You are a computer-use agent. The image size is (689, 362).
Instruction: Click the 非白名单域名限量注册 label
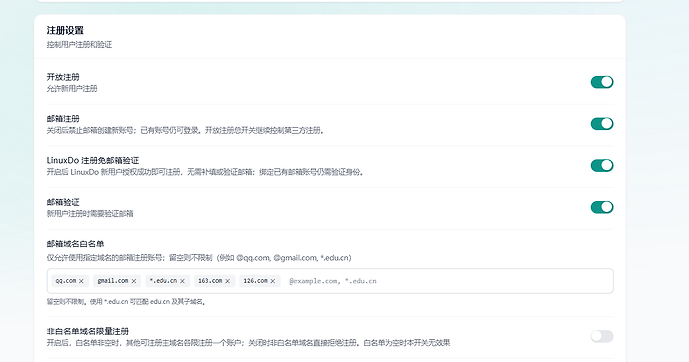(87, 331)
